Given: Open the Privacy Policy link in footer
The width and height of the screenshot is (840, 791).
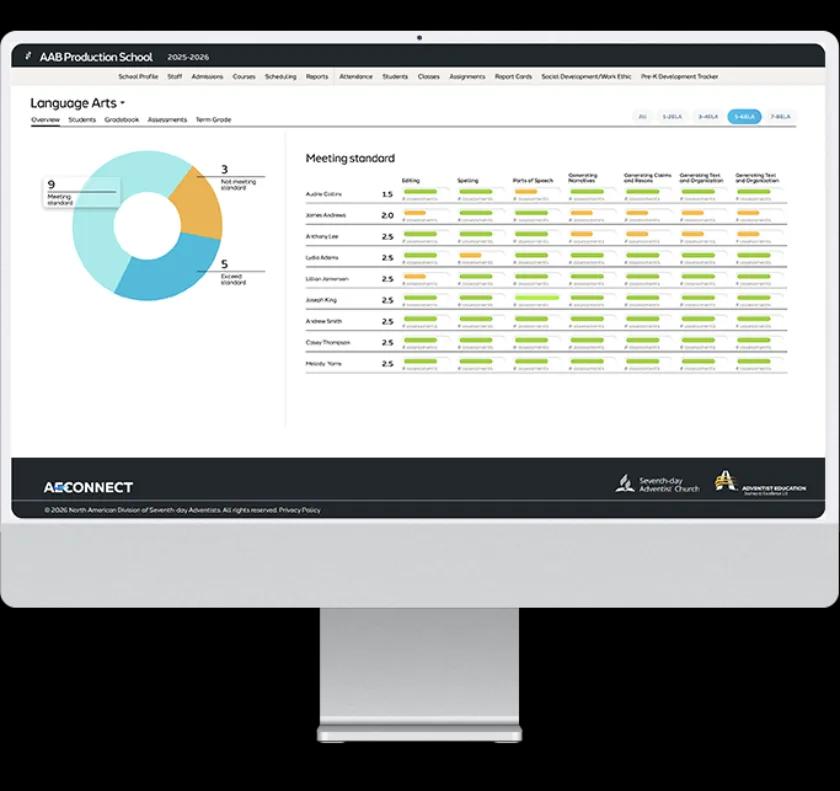Looking at the screenshot, I should coord(300,510).
